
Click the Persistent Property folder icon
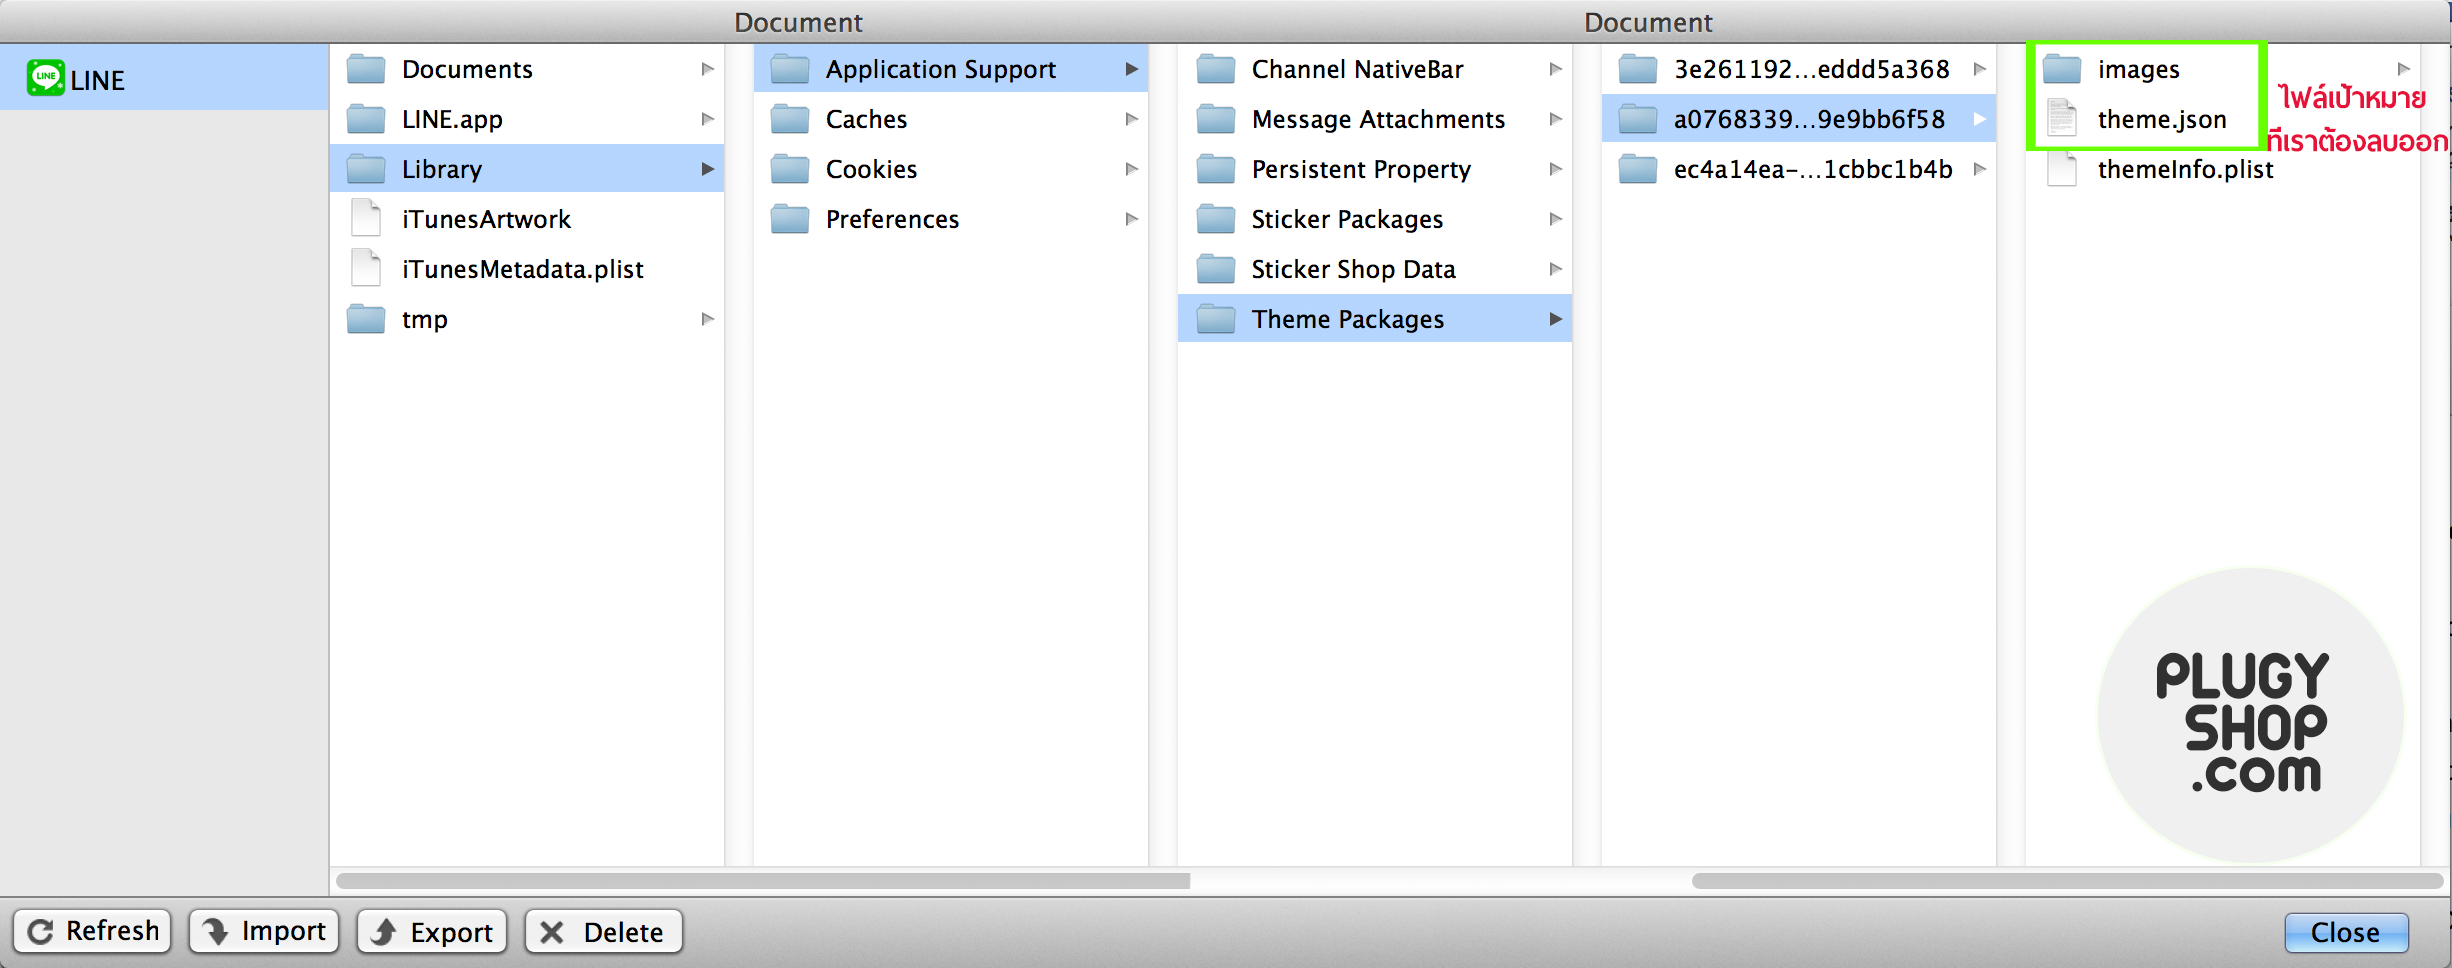tap(1216, 169)
